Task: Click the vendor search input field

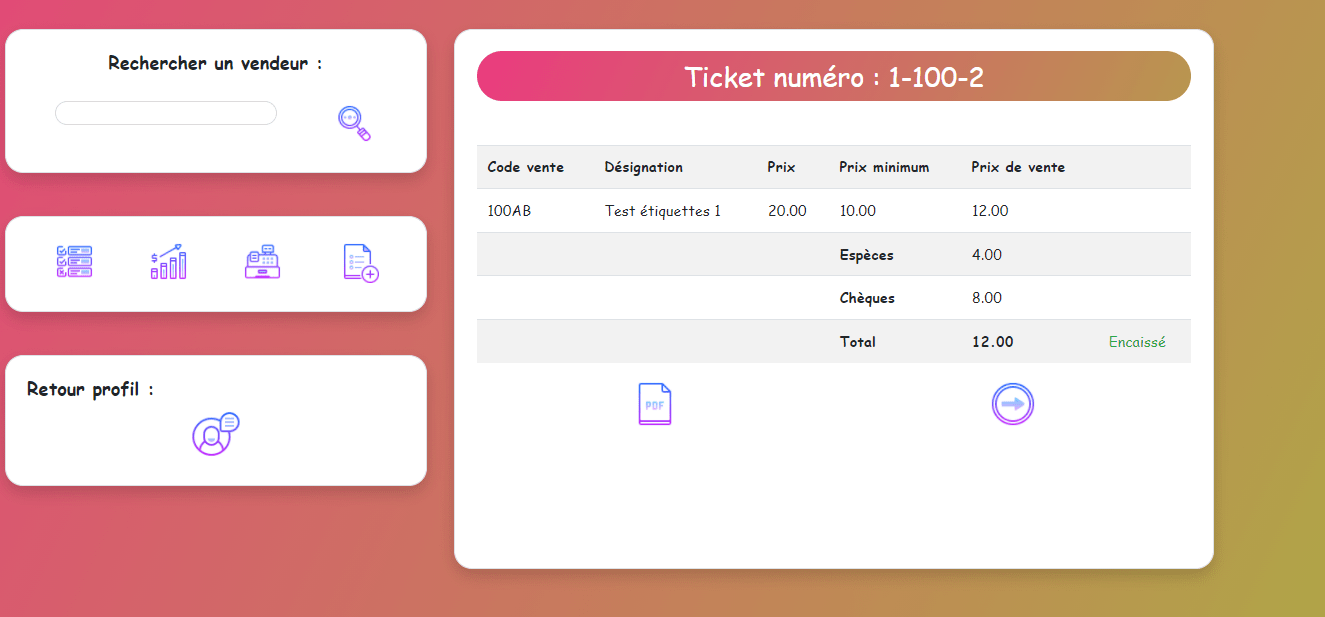Action: (165, 112)
